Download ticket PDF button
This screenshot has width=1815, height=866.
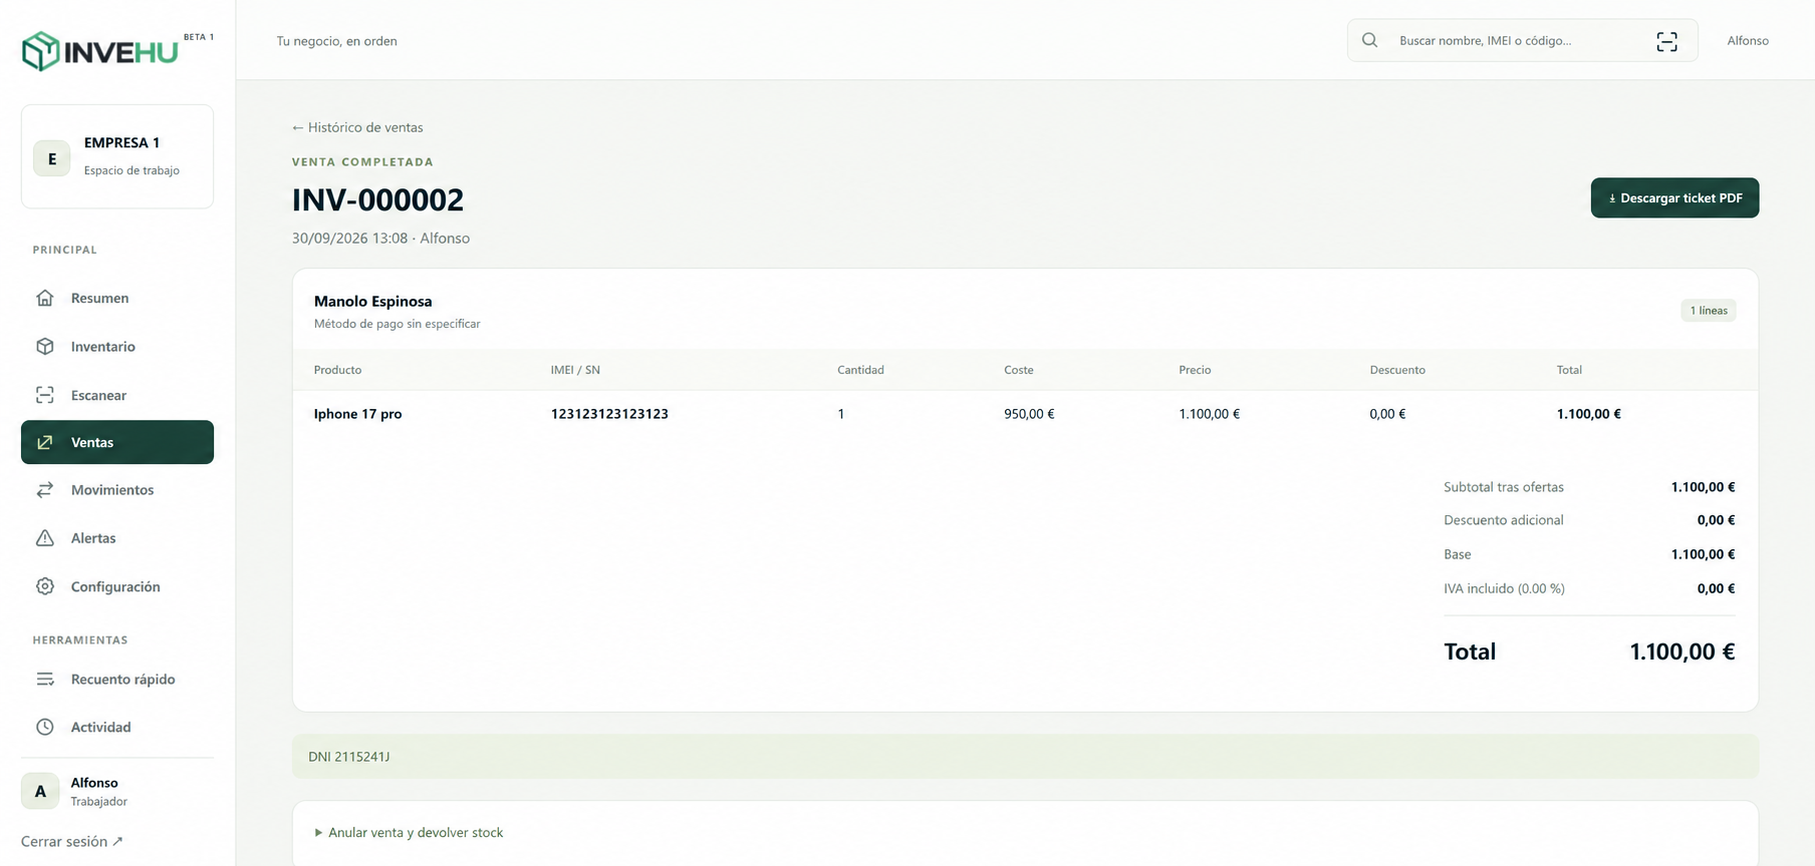point(1675,198)
